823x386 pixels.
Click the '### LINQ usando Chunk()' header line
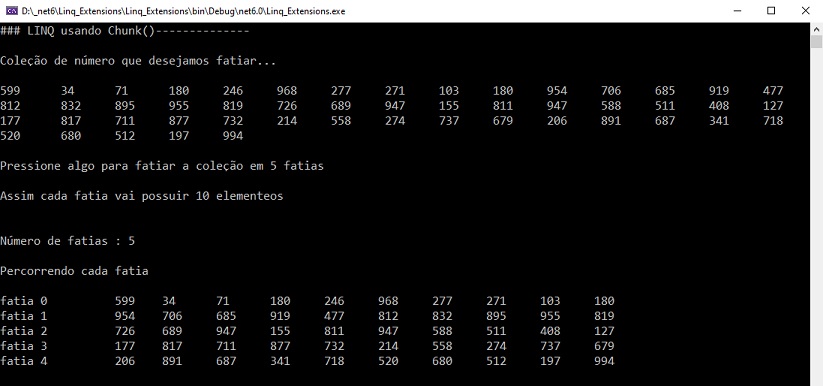point(124,31)
